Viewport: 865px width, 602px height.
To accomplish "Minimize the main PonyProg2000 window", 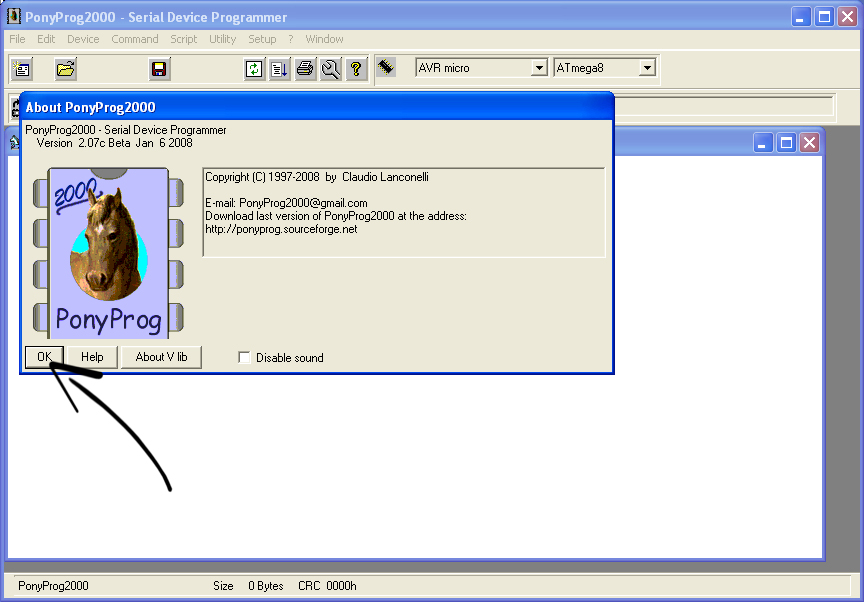I will click(800, 17).
